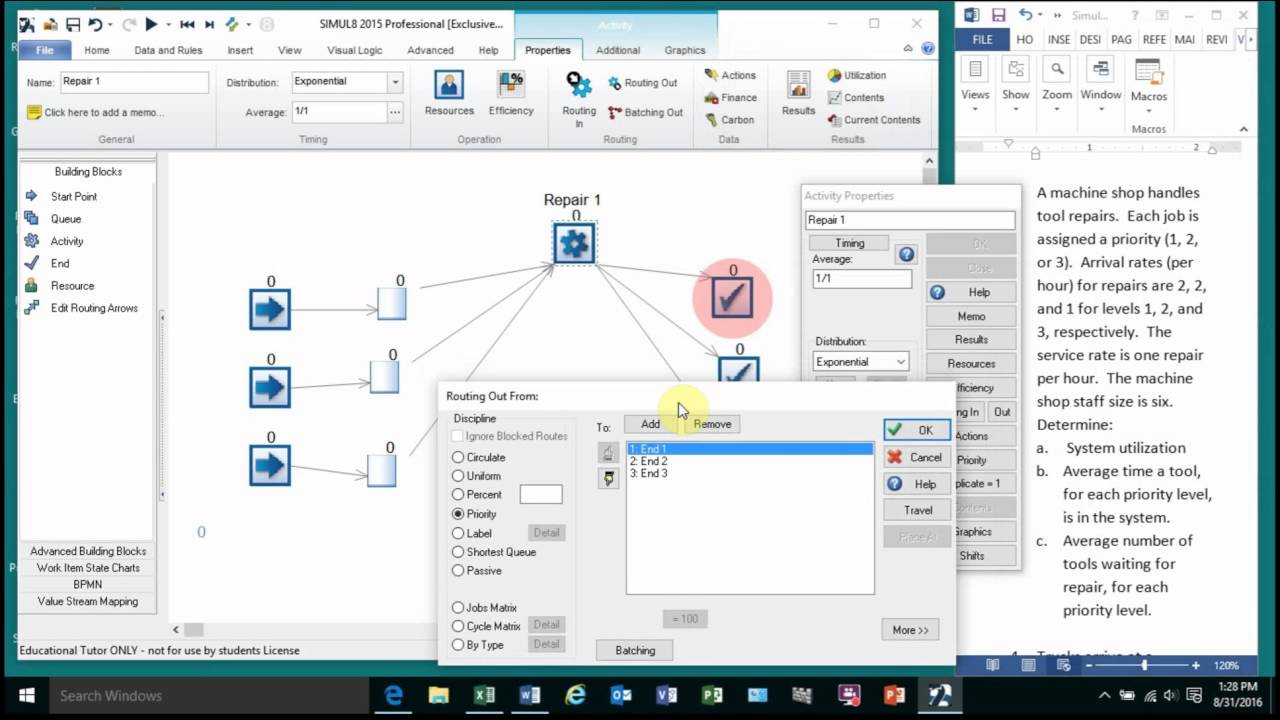Screen dimensions: 1280x720
Task: Run the simulation with play button
Action: pos(151,24)
